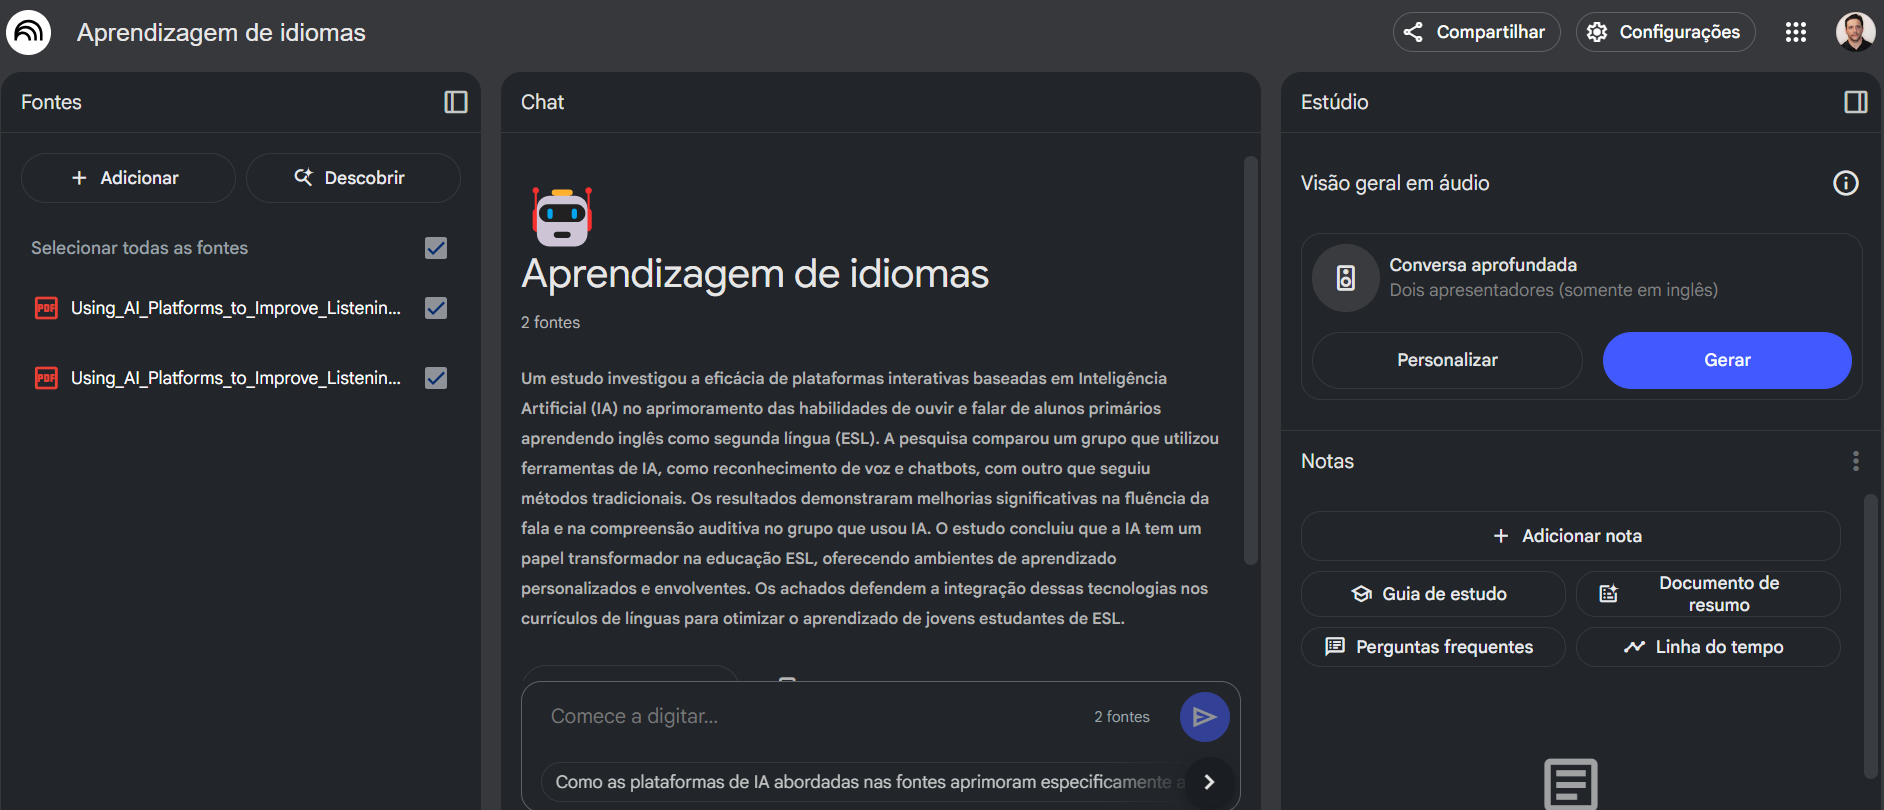The width and height of the screenshot is (1884, 810).
Task: Open the Google apps grid
Action: pyautogui.click(x=1795, y=32)
